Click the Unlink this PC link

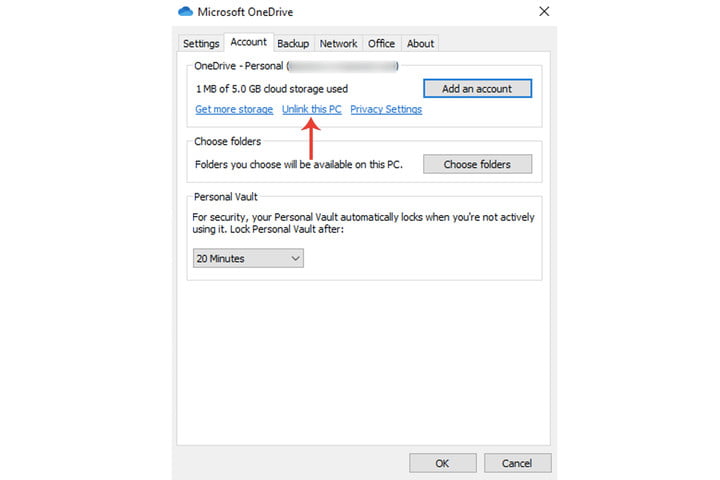point(312,109)
